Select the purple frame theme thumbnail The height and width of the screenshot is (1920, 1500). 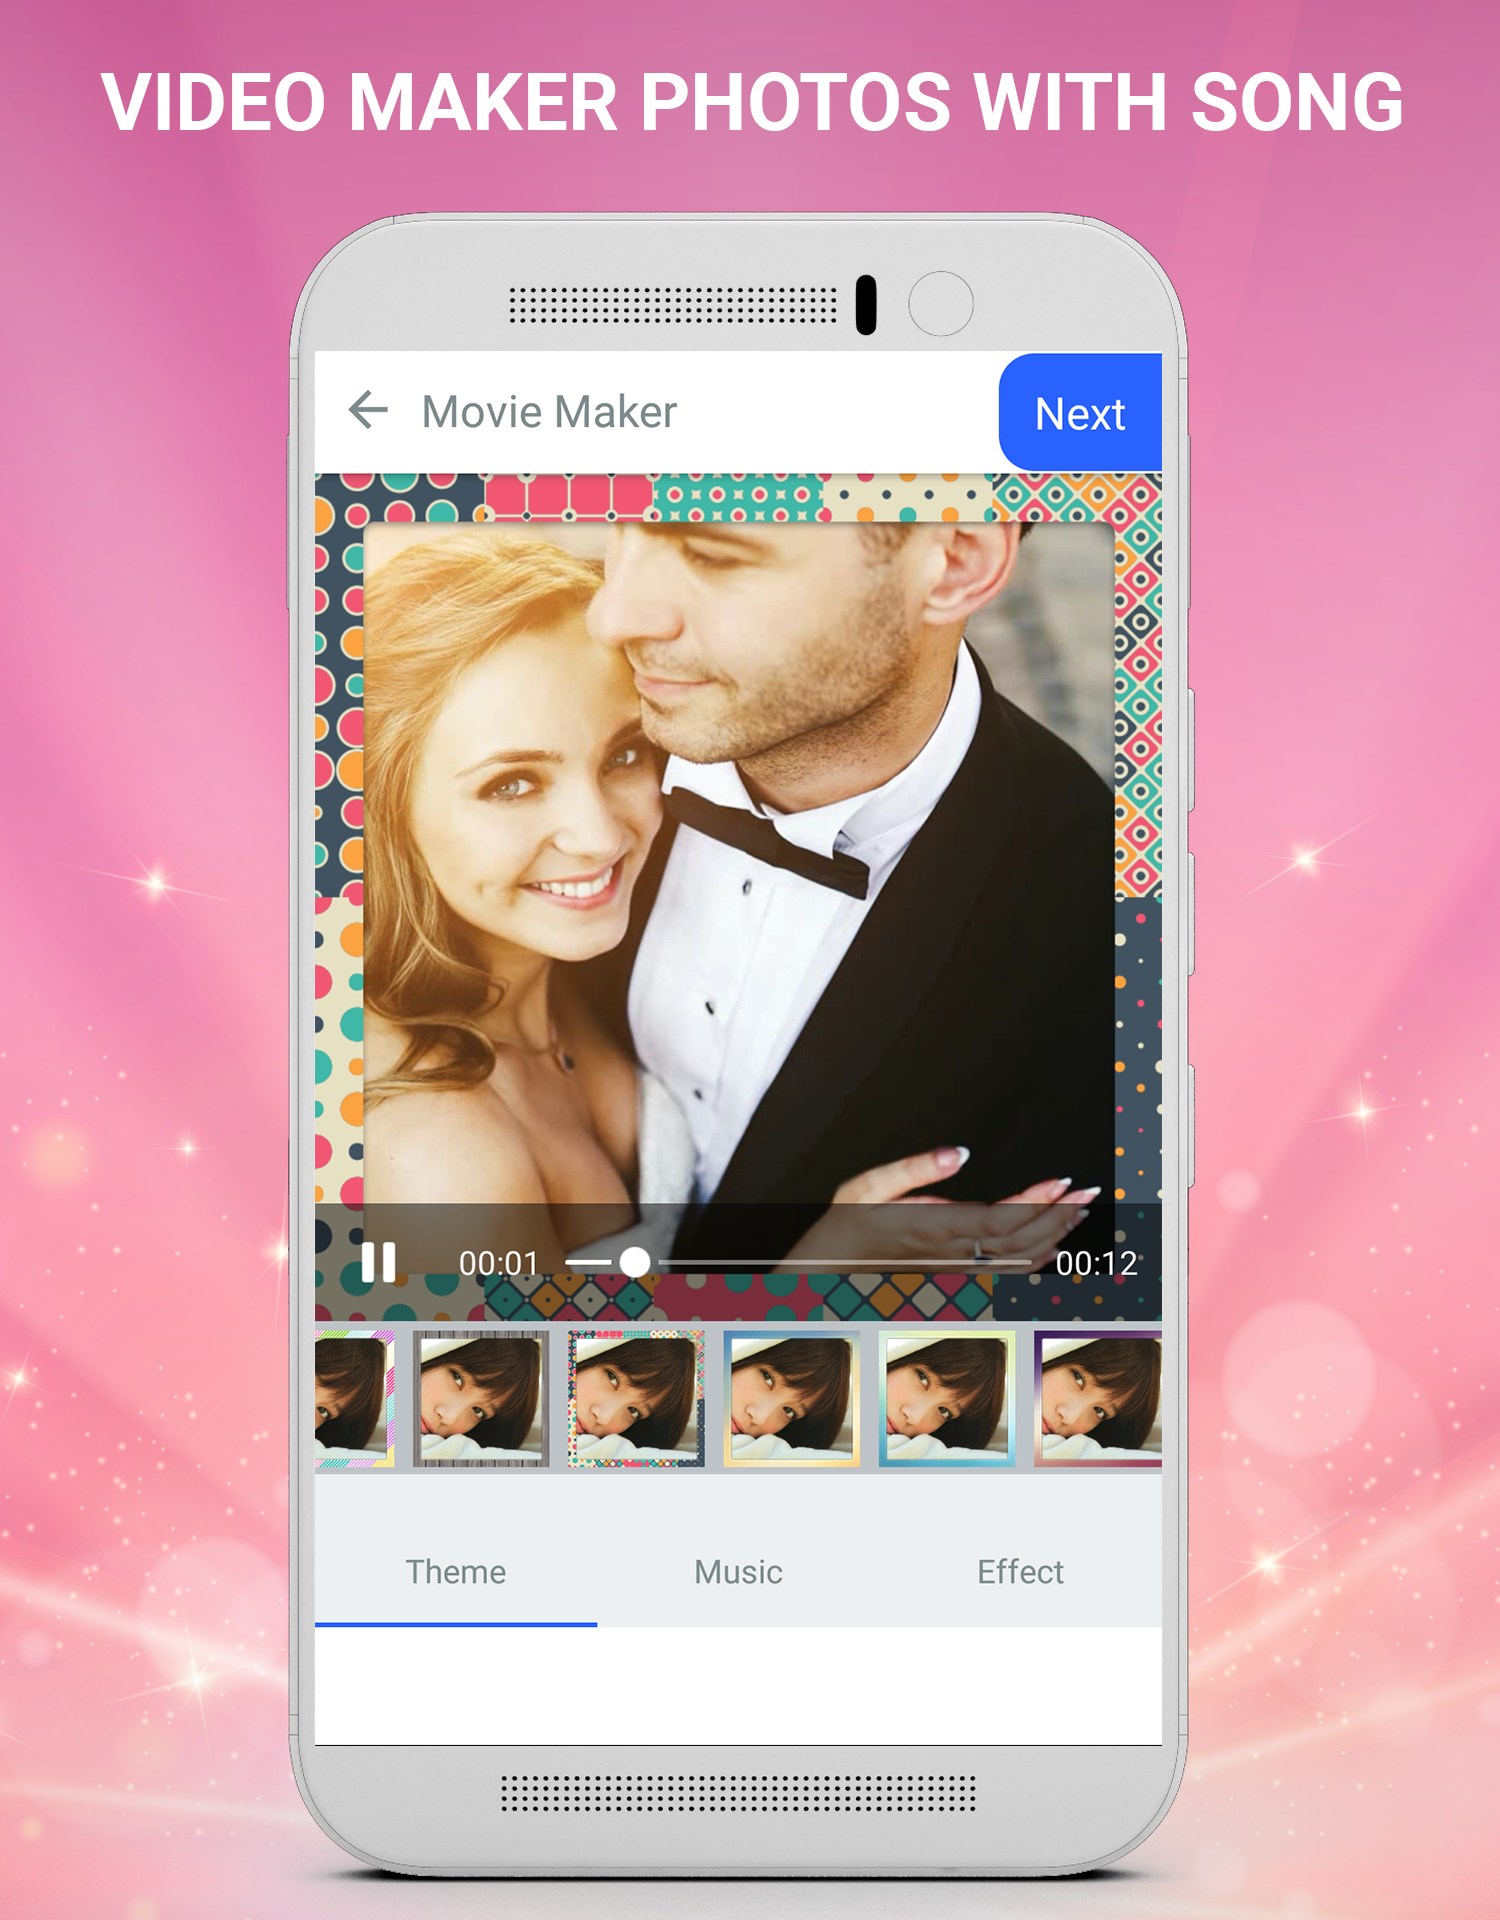pyautogui.click(x=1098, y=1398)
